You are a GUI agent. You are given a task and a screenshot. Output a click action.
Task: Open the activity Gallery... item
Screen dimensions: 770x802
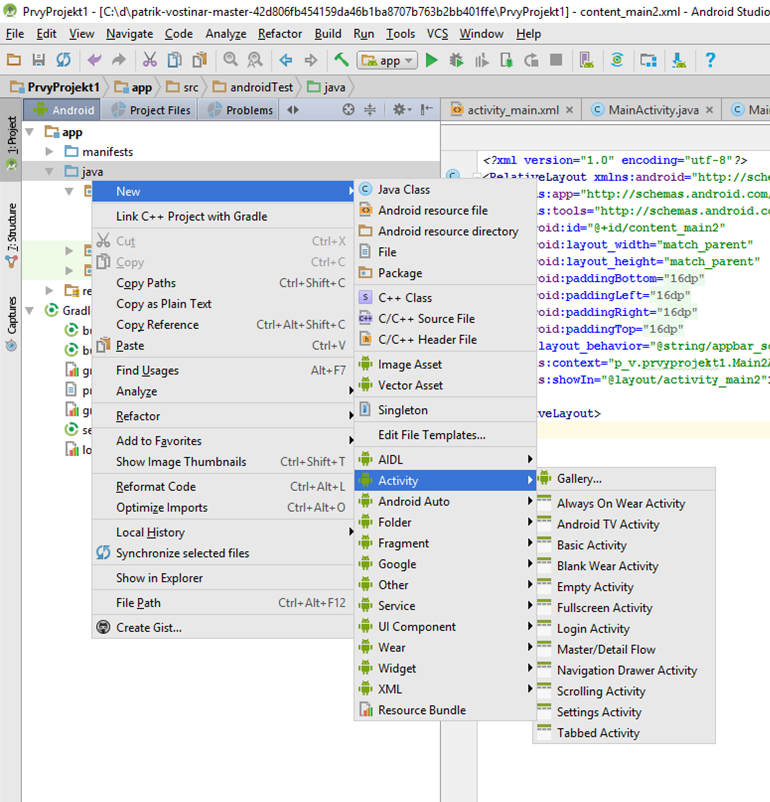click(624, 479)
